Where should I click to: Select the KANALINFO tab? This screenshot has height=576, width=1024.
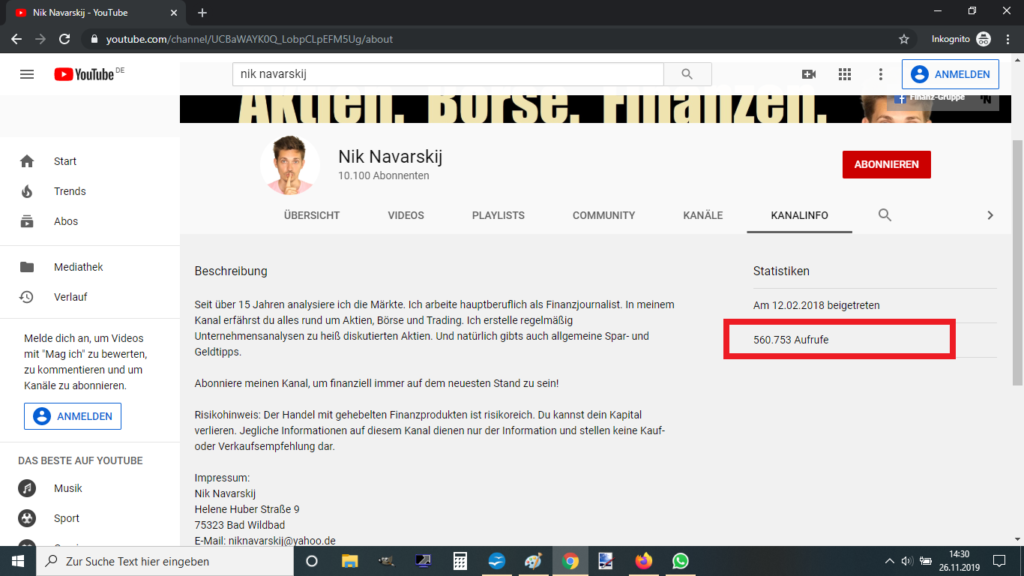(799, 216)
